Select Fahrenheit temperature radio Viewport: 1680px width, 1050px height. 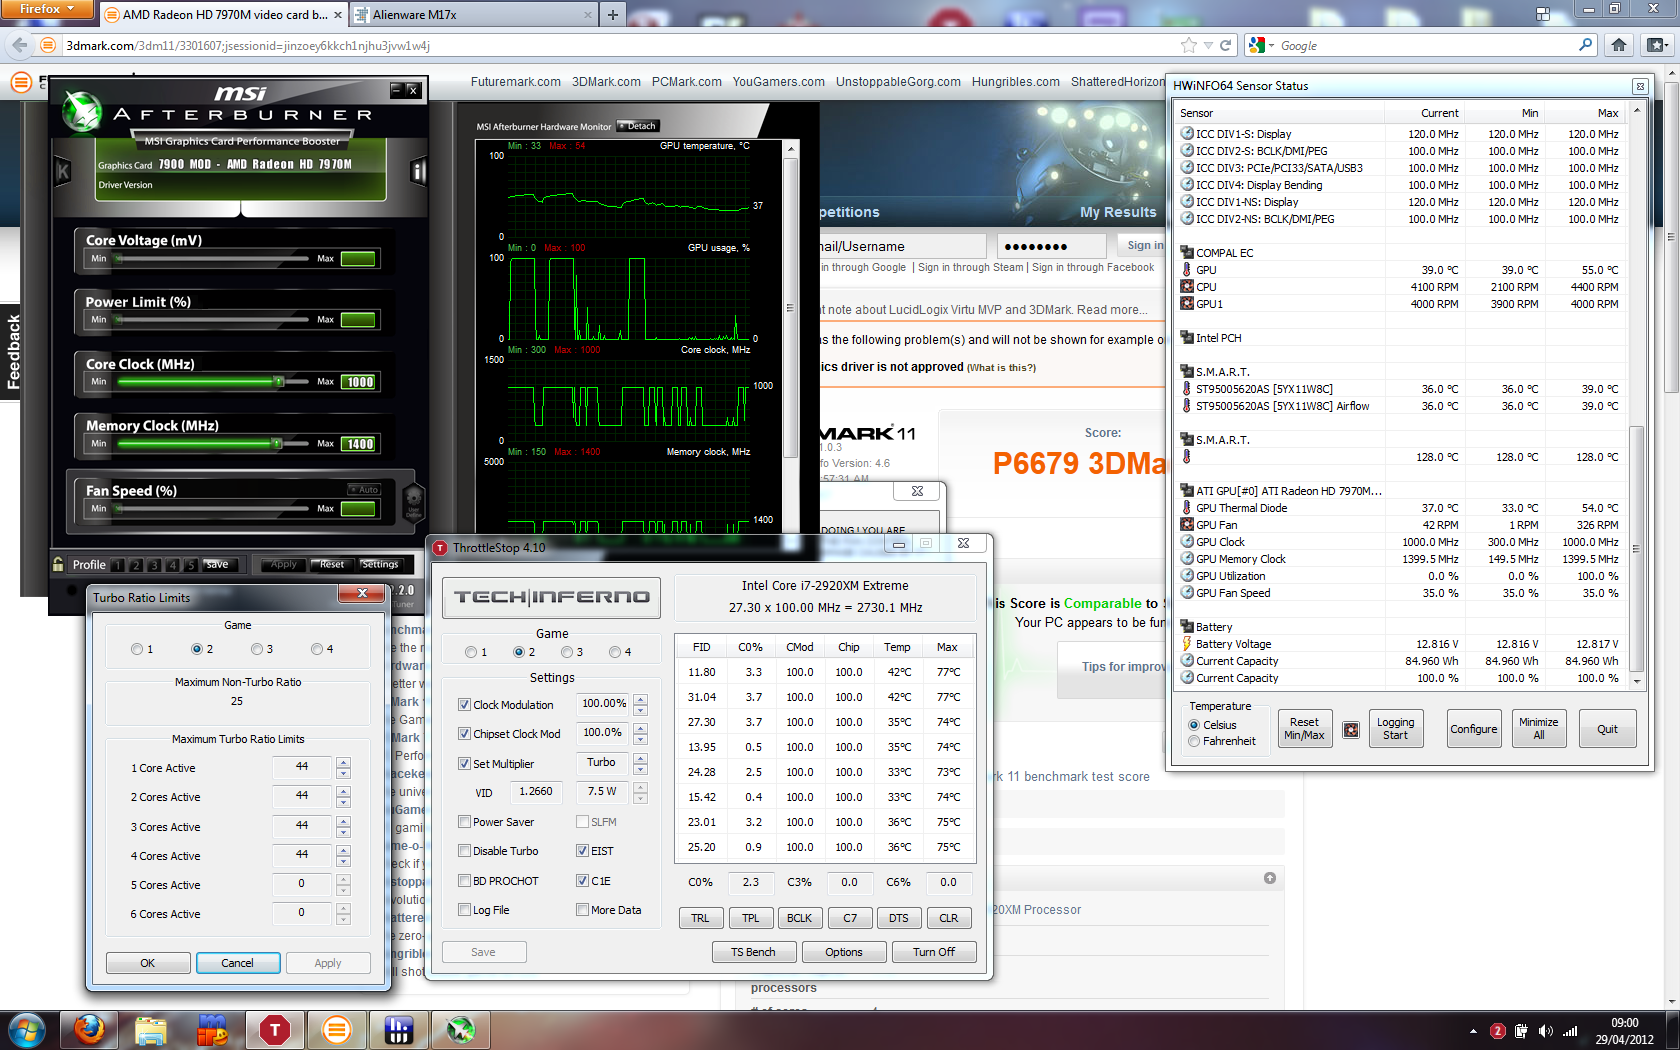click(1194, 741)
